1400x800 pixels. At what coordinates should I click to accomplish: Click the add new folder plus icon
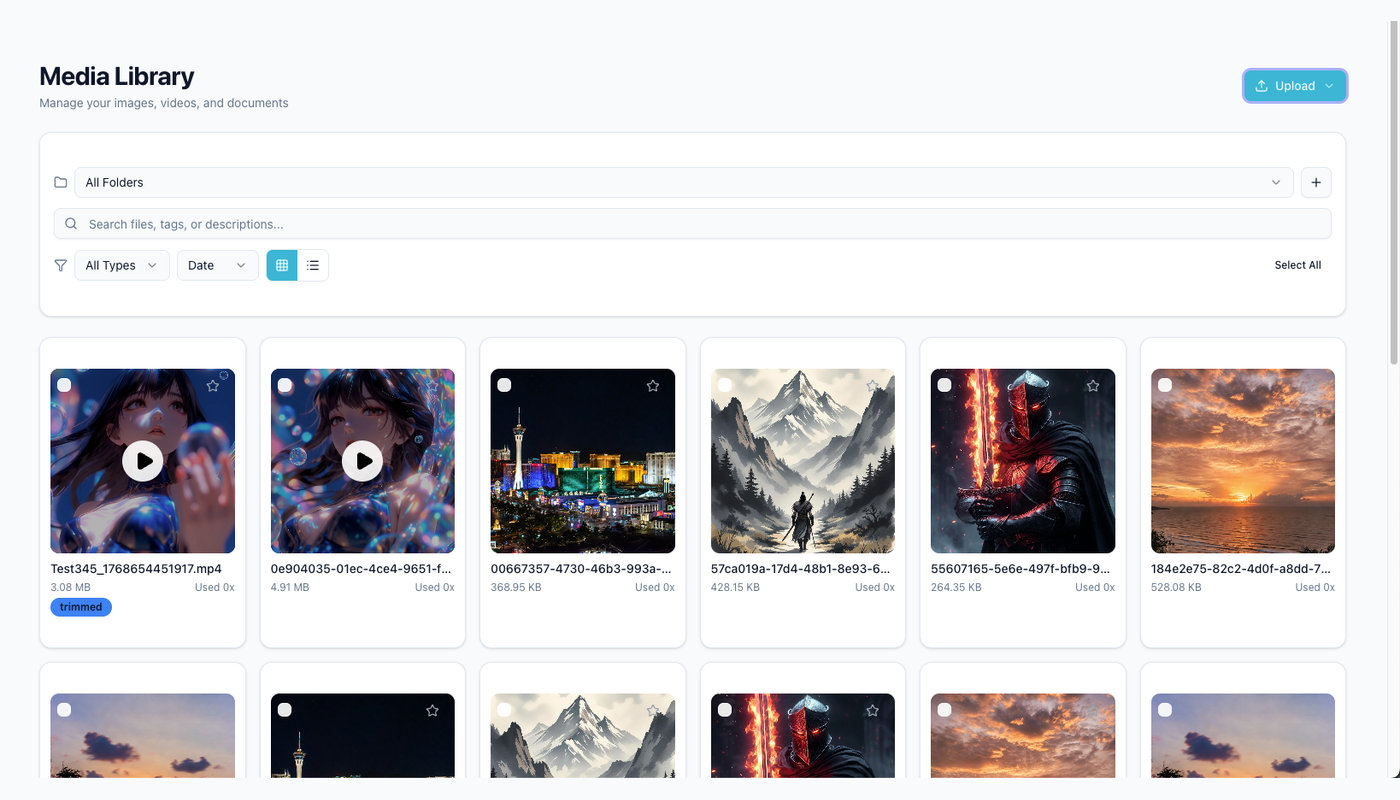[x=1316, y=182]
